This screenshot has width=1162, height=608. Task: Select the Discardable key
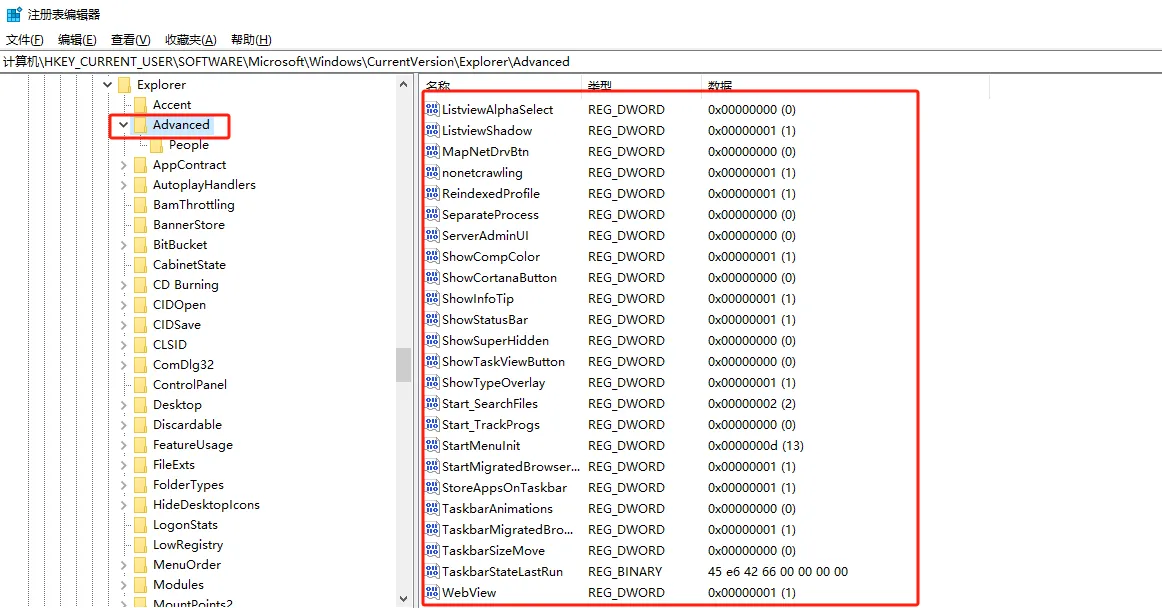coord(187,425)
